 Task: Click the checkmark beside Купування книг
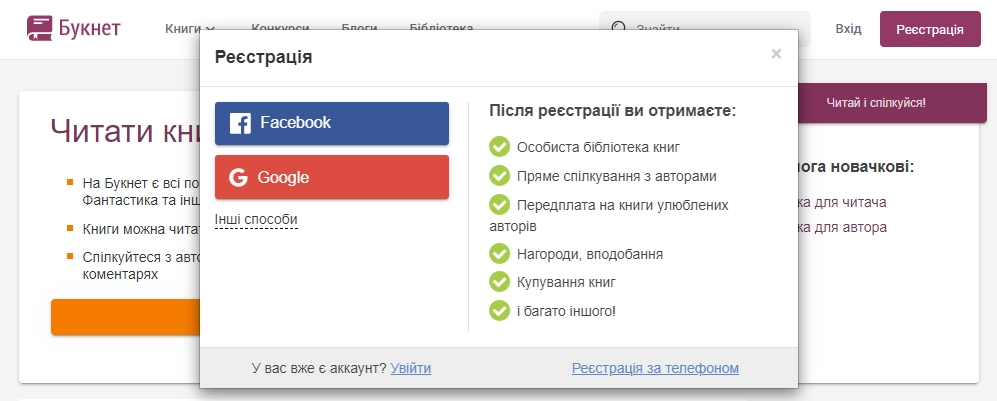499,282
